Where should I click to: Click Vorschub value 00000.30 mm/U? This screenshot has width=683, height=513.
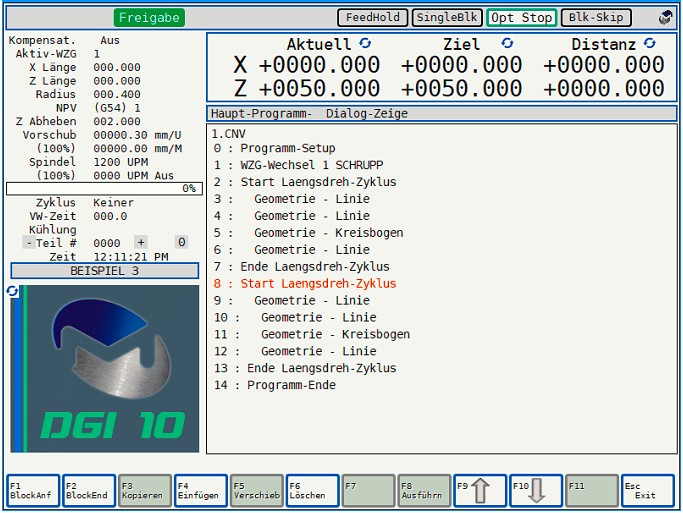137,135
